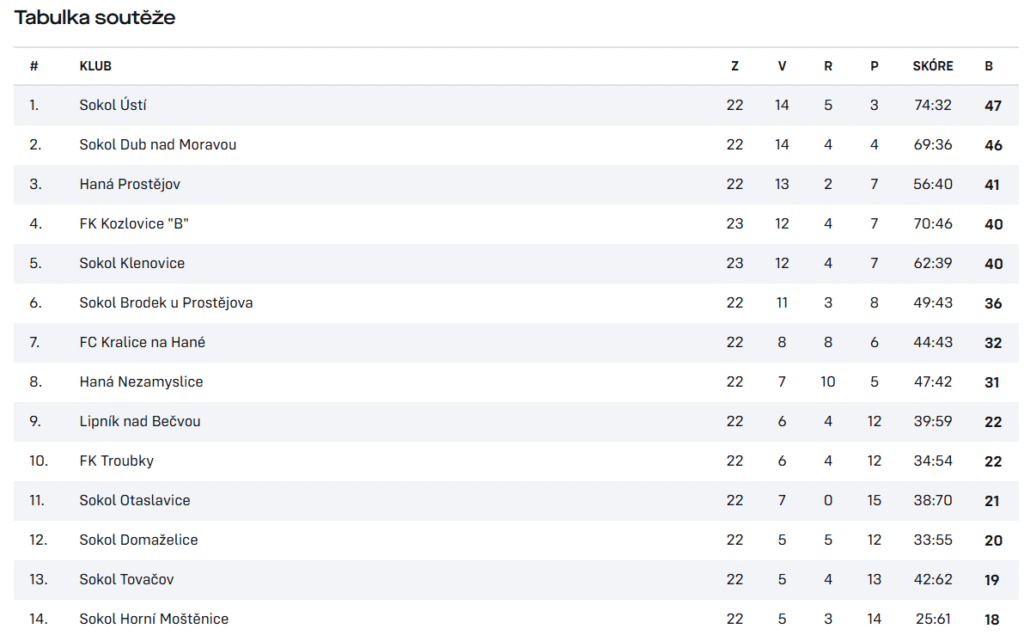Click the Tabulka soutěže heading

click(x=95, y=18)
